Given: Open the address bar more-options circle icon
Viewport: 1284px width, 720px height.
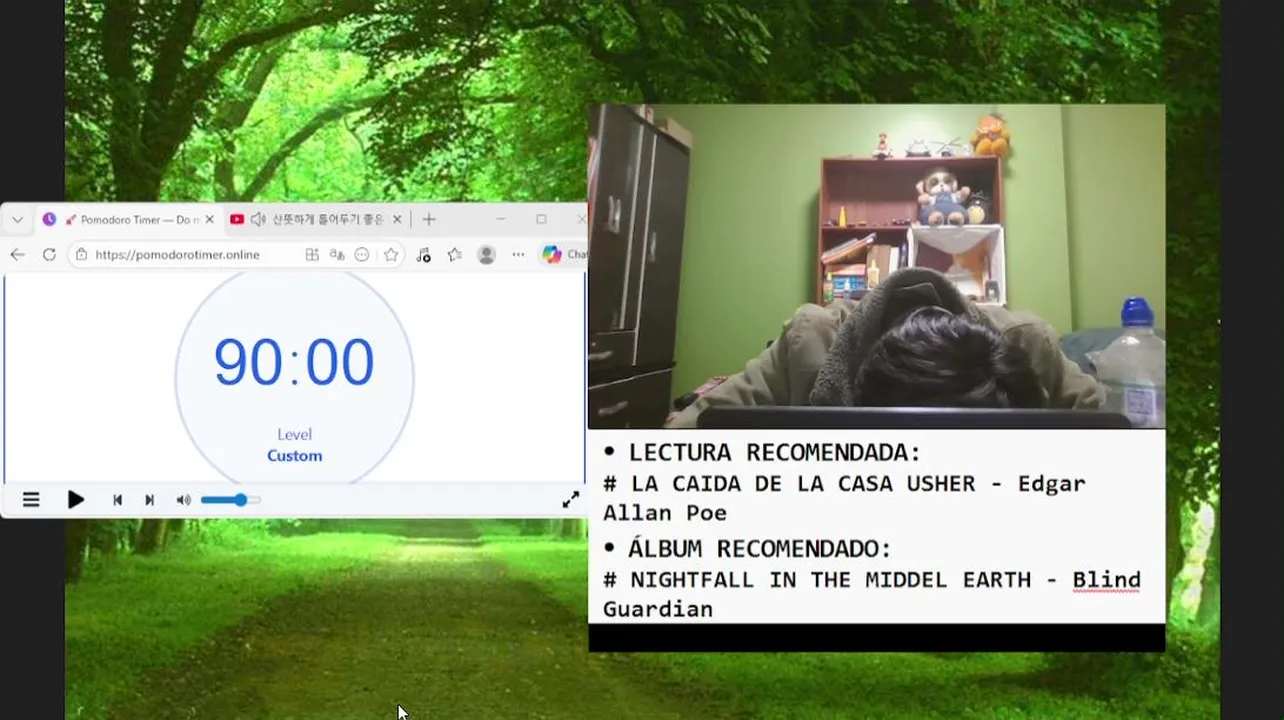Looking at the screenshot, I should tap(362, 255).
